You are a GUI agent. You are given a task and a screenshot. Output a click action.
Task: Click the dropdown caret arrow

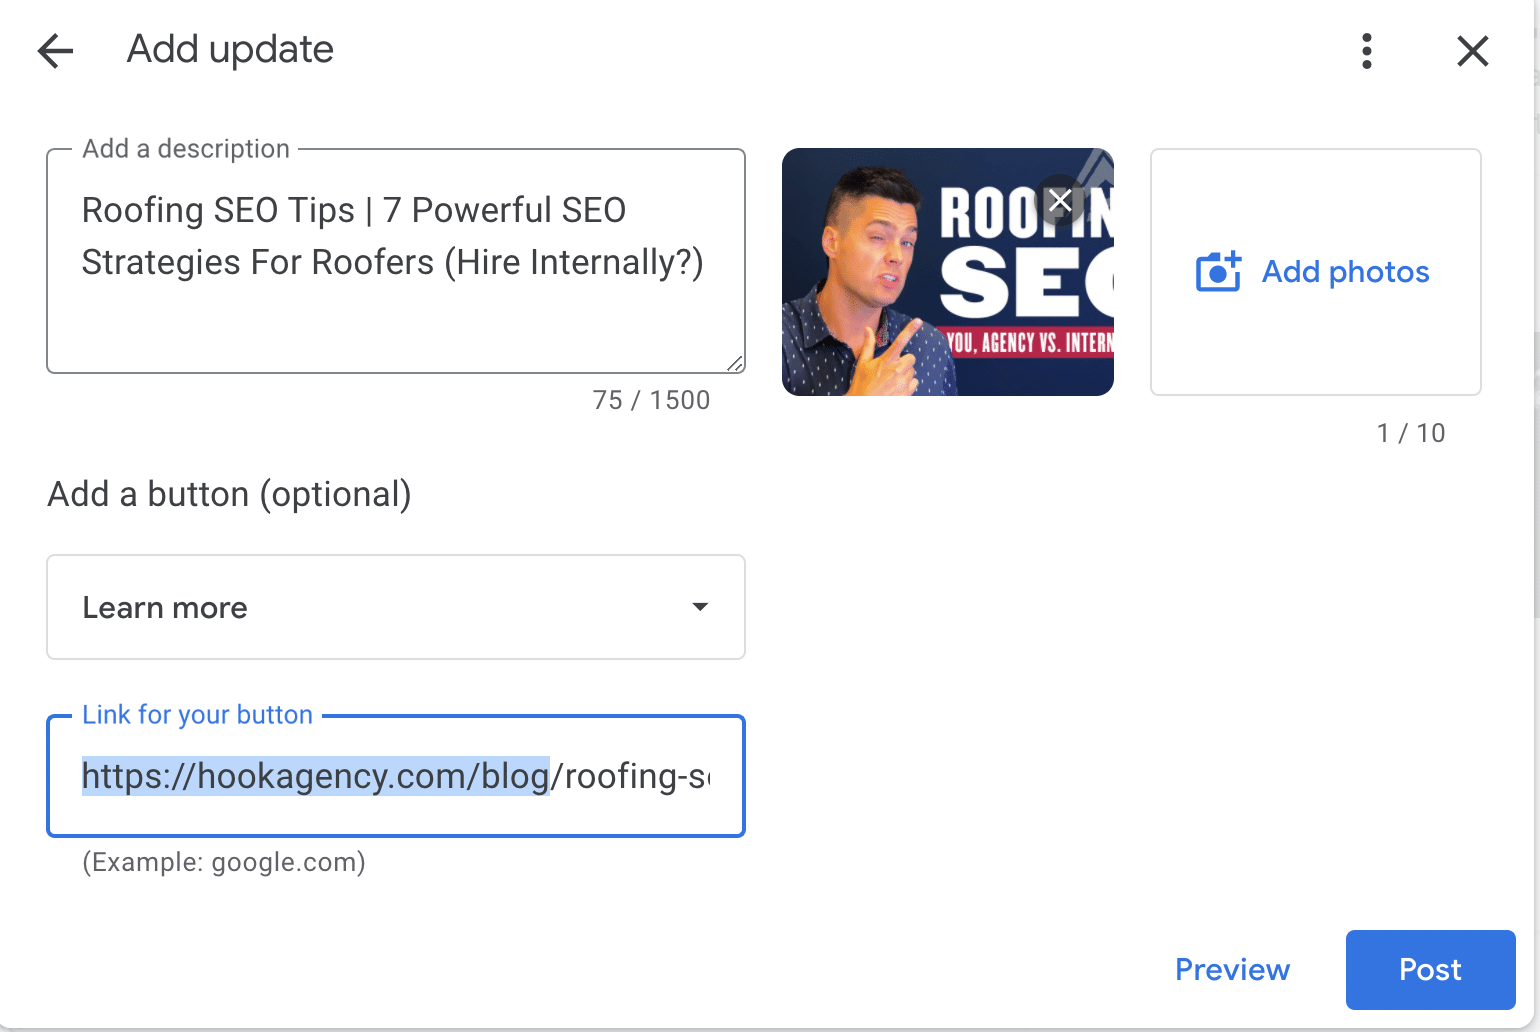tap(700, 607)
